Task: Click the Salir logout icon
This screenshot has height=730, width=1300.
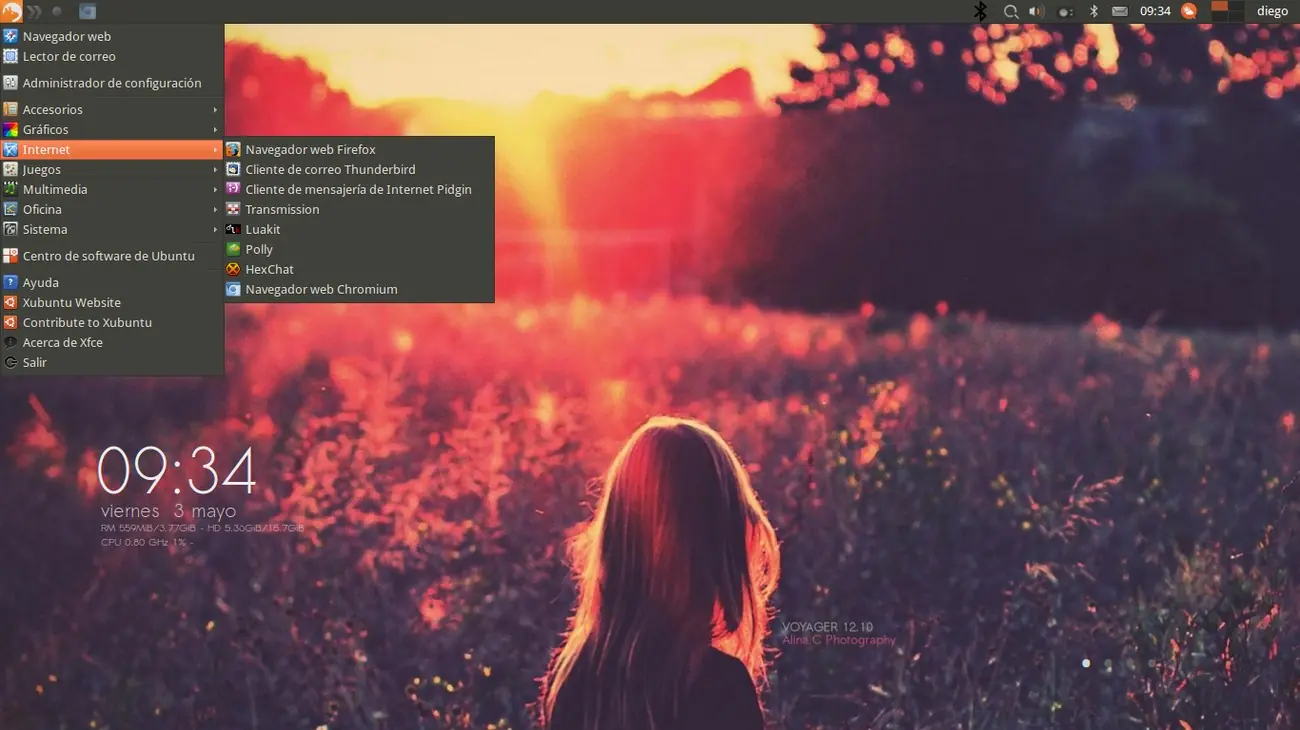Action: [x=11, y=362]
